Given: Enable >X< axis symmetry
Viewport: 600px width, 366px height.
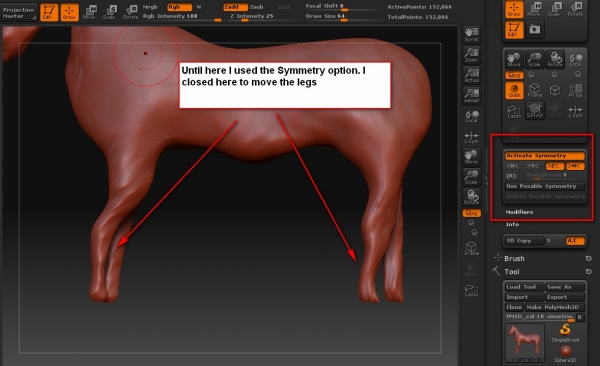Looking at the screenshot, I should coord(512,166).
